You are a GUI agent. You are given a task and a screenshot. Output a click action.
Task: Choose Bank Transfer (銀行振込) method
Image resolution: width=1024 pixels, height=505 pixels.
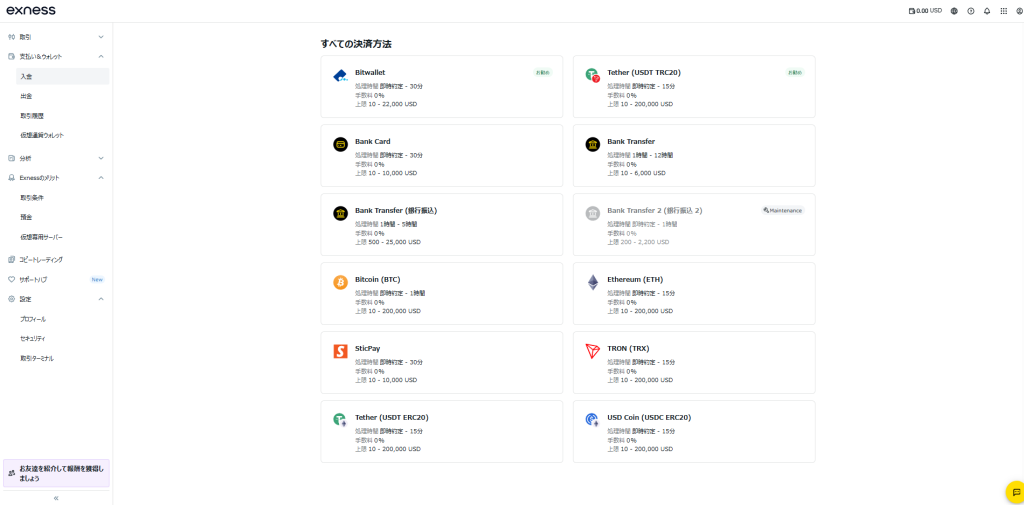pos(441,224)
